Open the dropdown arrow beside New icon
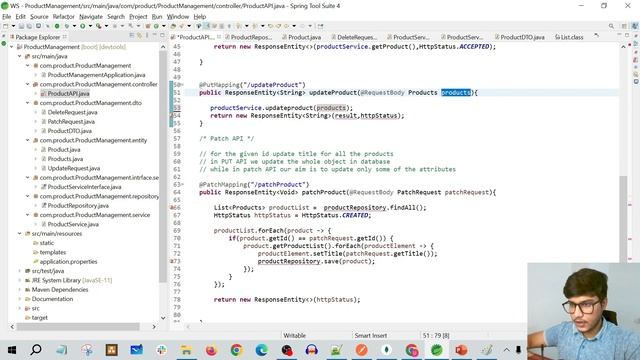The height and width of the screenshot is (360, 640). [13, 26]
